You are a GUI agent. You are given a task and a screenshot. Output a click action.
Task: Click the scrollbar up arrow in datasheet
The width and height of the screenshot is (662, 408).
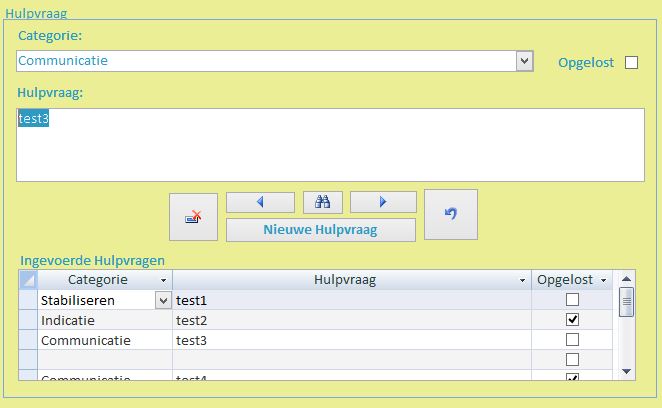(x=627, y=279)
